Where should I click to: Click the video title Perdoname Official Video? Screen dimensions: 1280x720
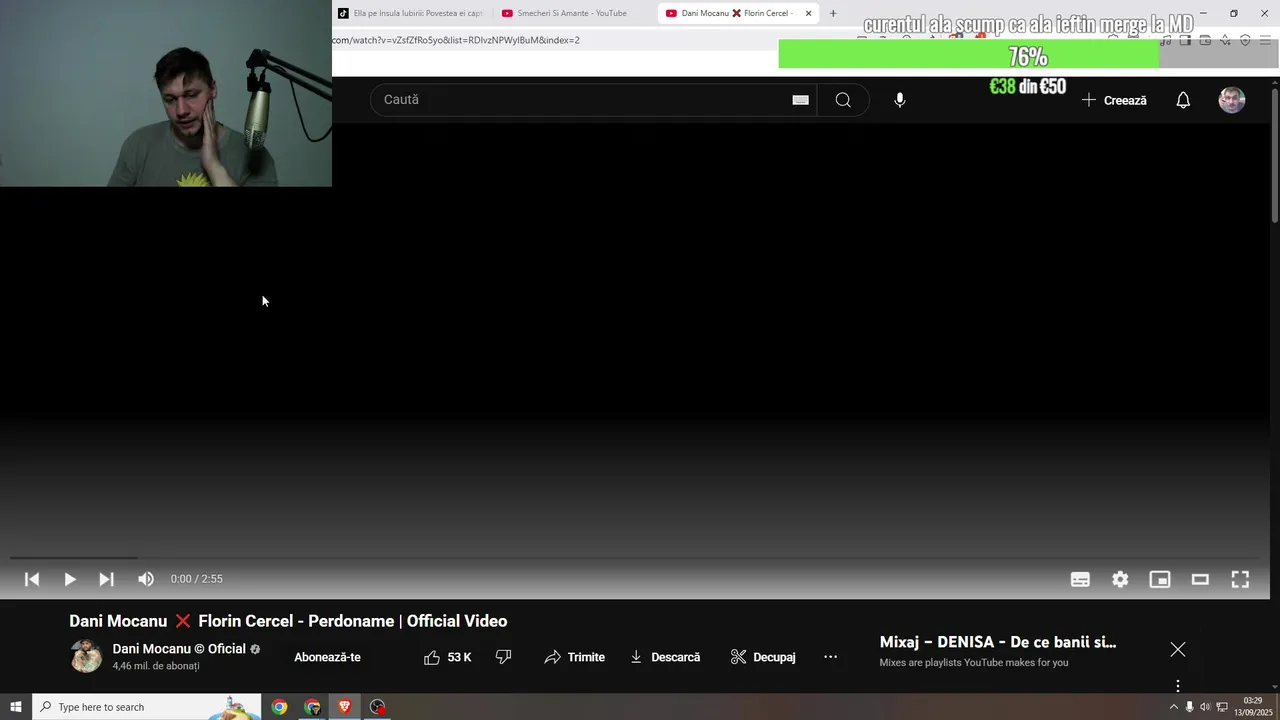pyautogui.click(x=288, y=621)
